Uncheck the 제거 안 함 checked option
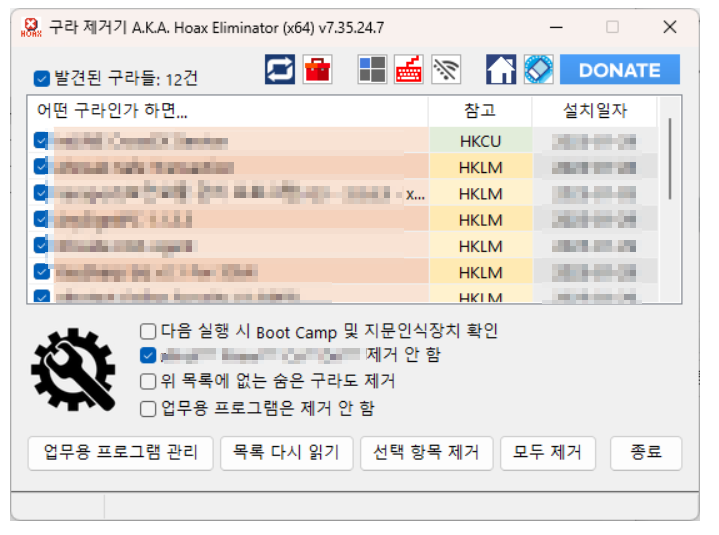Screen dimensions: 719x535 coord(148,355)
